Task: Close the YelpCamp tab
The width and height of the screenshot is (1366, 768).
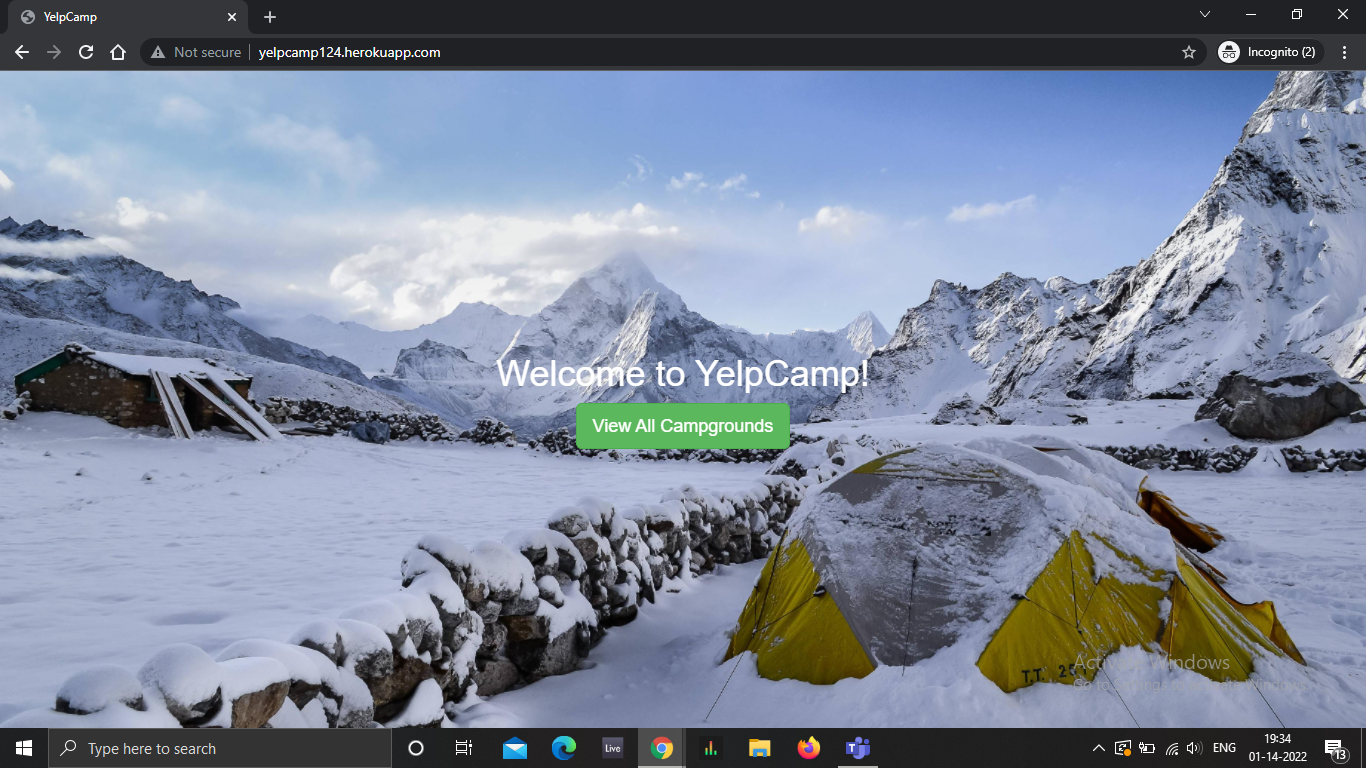Action: [x=232, y=17]
